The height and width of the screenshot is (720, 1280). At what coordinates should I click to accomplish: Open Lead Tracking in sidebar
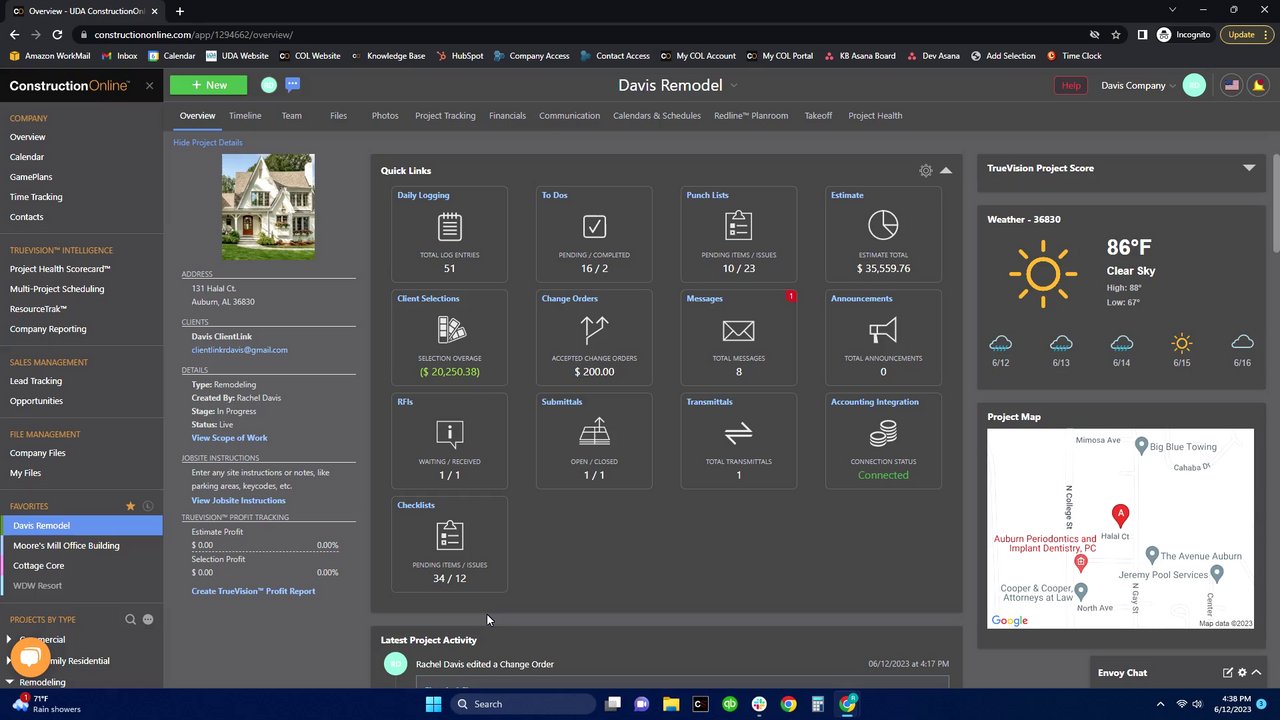(36, 381)
